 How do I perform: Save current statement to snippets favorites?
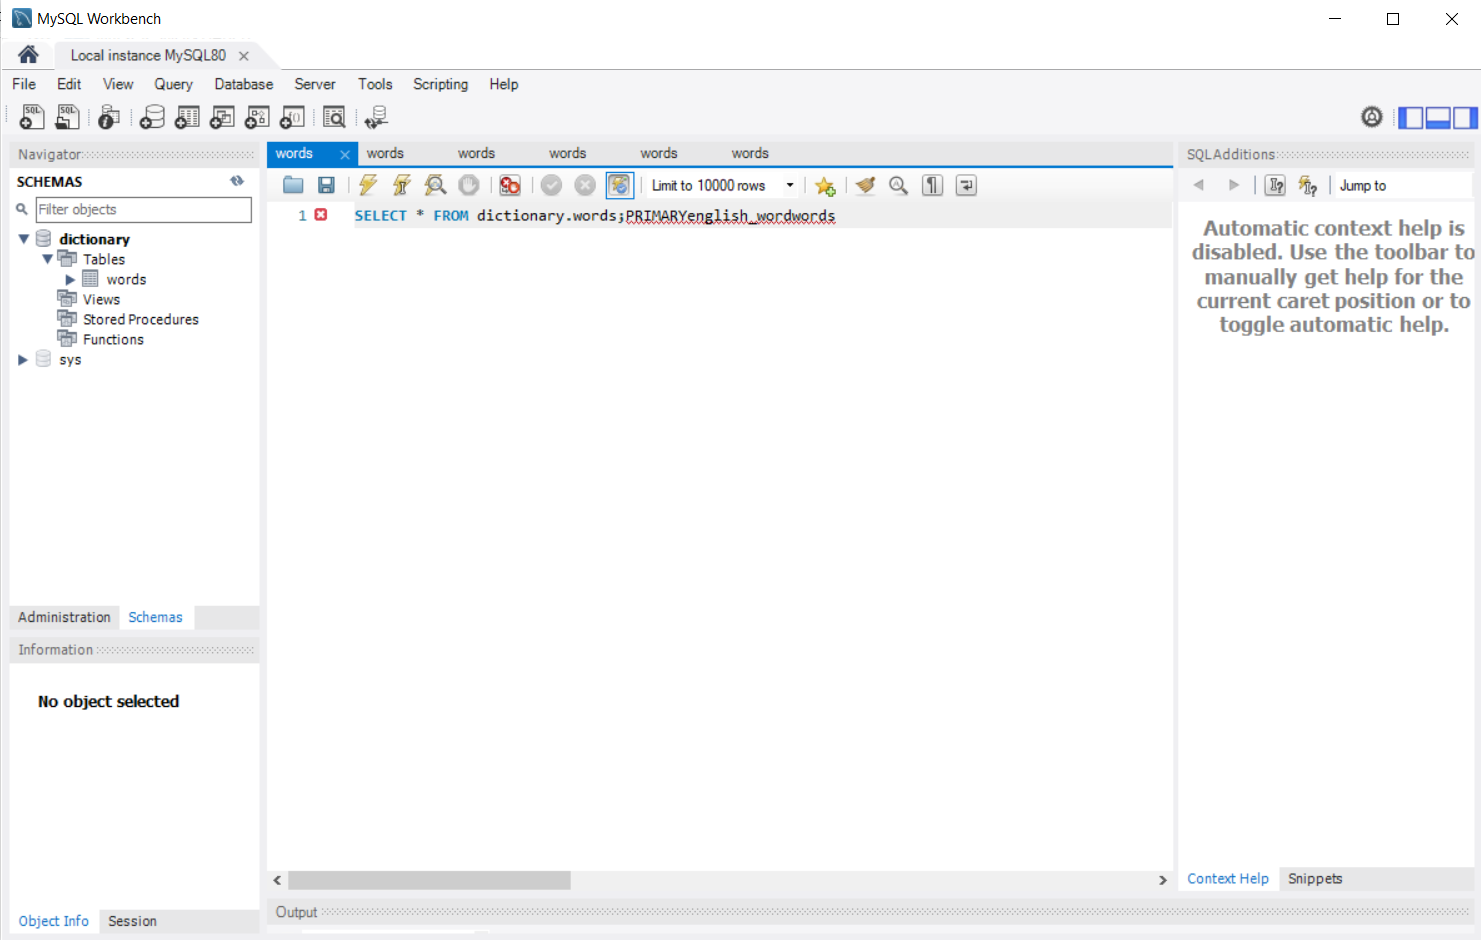[825, 186]
